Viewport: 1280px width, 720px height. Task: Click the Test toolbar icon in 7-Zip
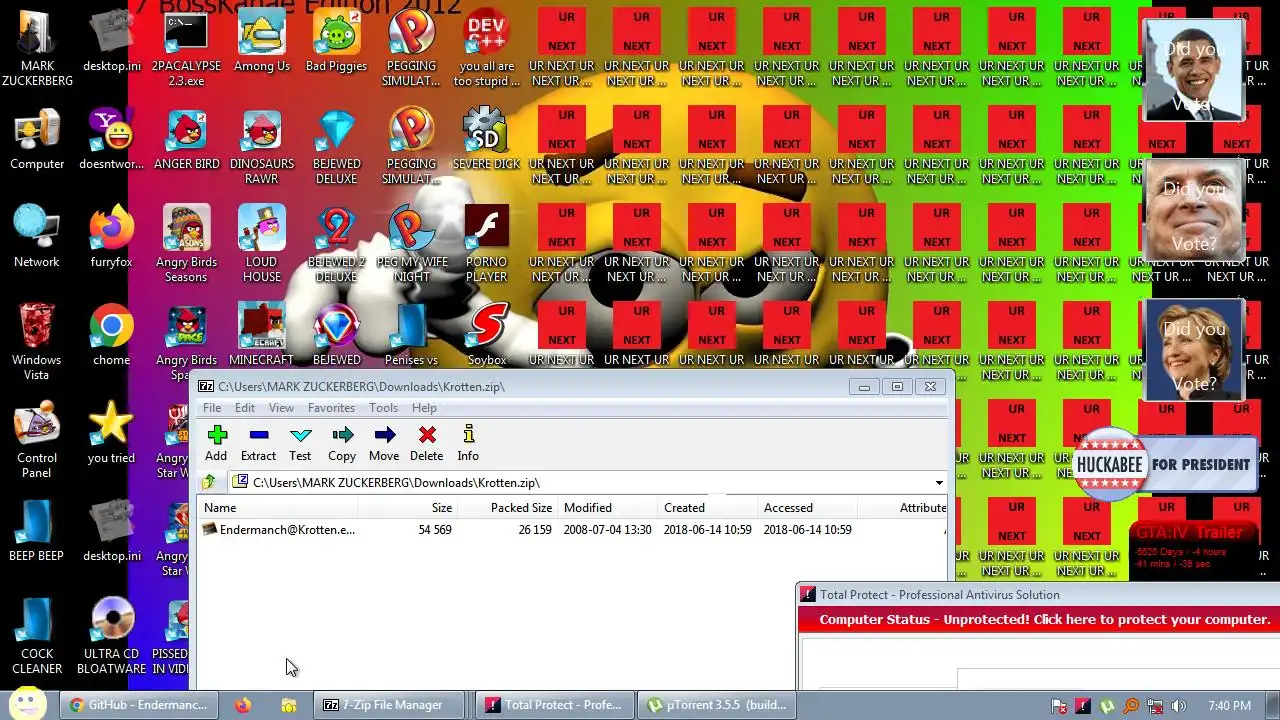pyautogui.click(x=300, y=444)
